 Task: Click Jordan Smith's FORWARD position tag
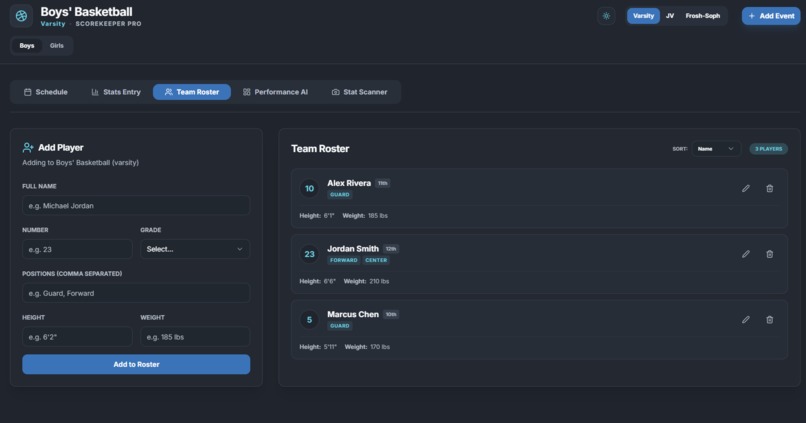pyautogui.click(x=343, y=260)
